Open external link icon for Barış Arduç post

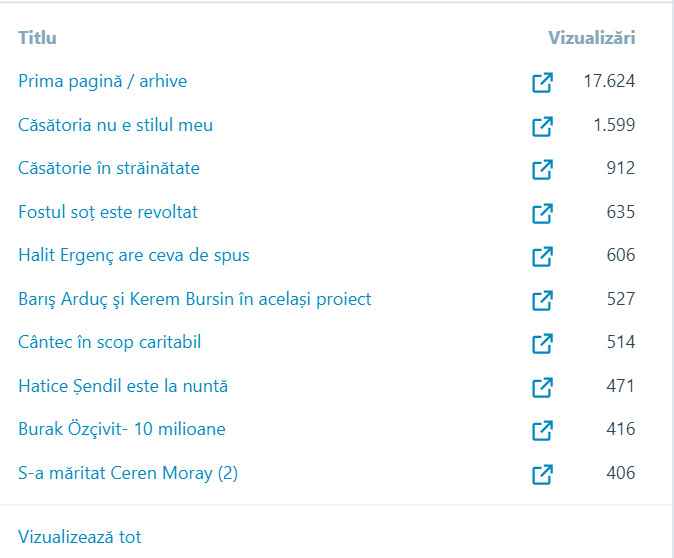click(x=542, y=300)
